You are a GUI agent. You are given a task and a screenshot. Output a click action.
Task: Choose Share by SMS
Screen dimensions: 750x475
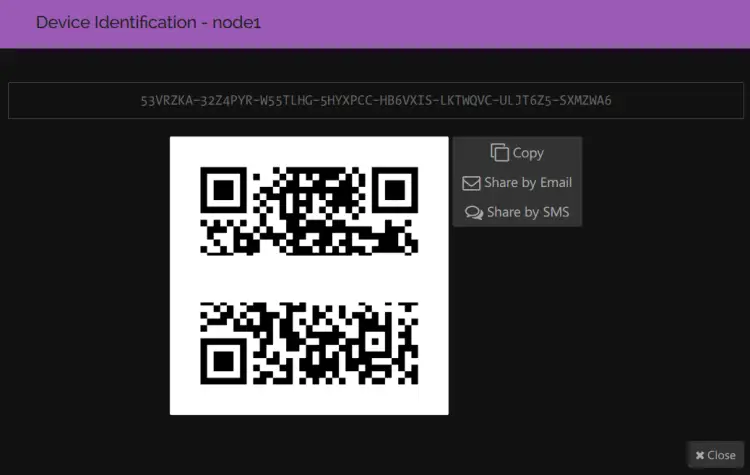tap(517, 212)
